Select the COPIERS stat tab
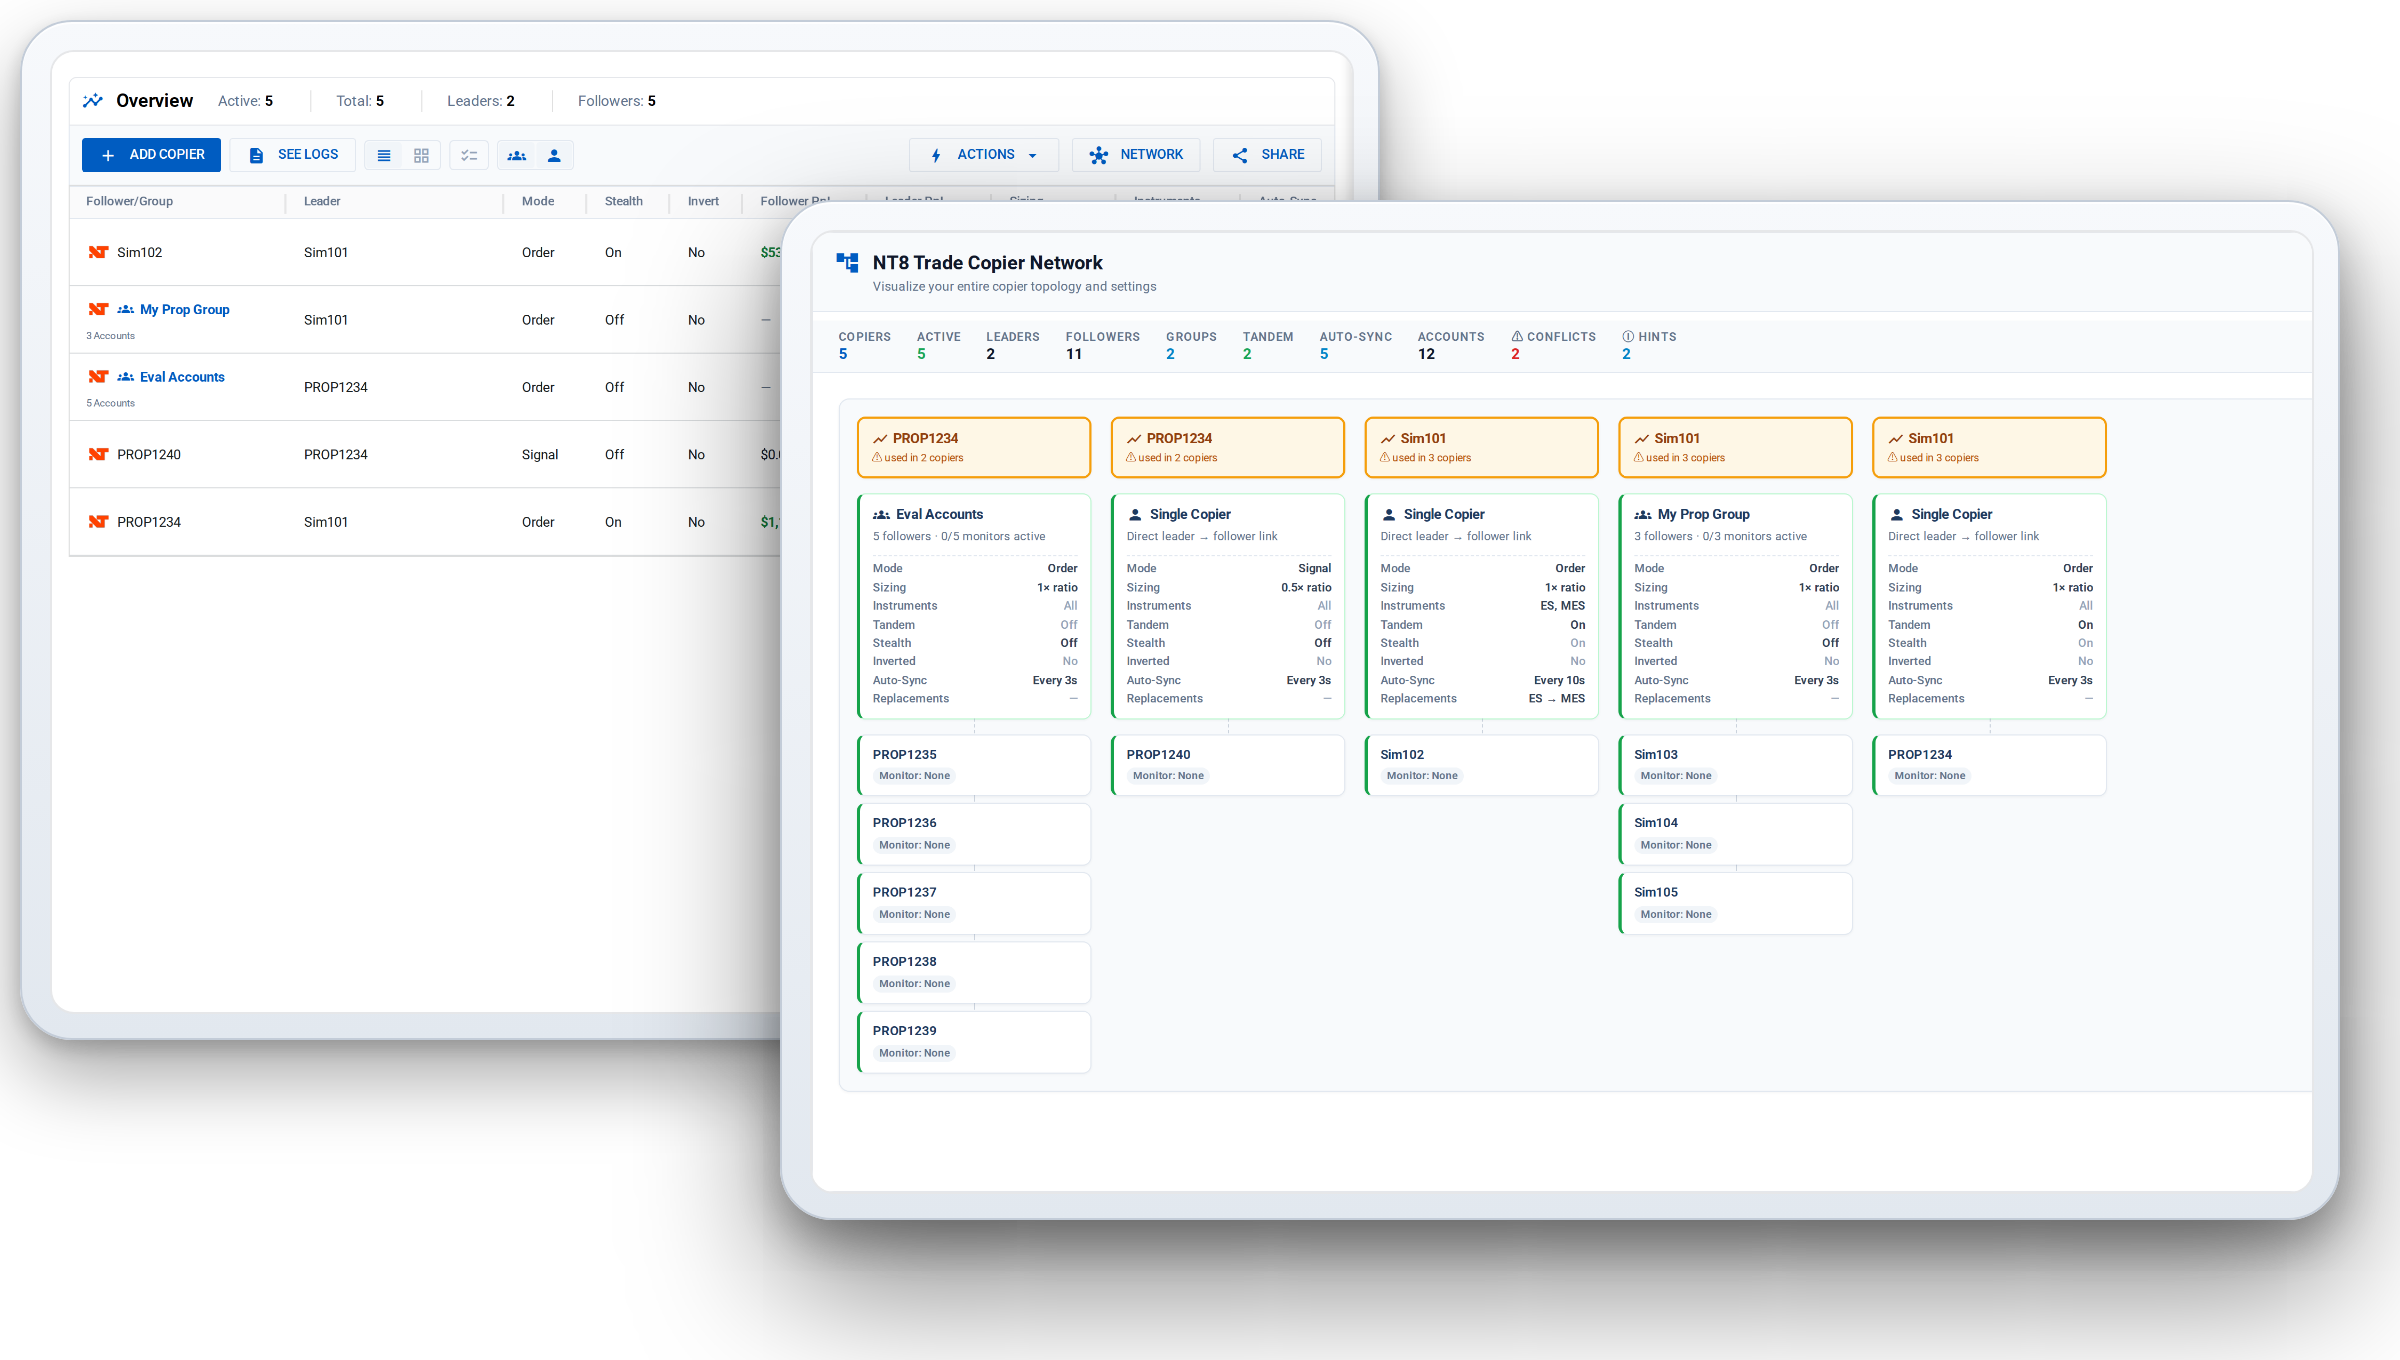This screenshot has height=1360, width=2400. point(865,345)
